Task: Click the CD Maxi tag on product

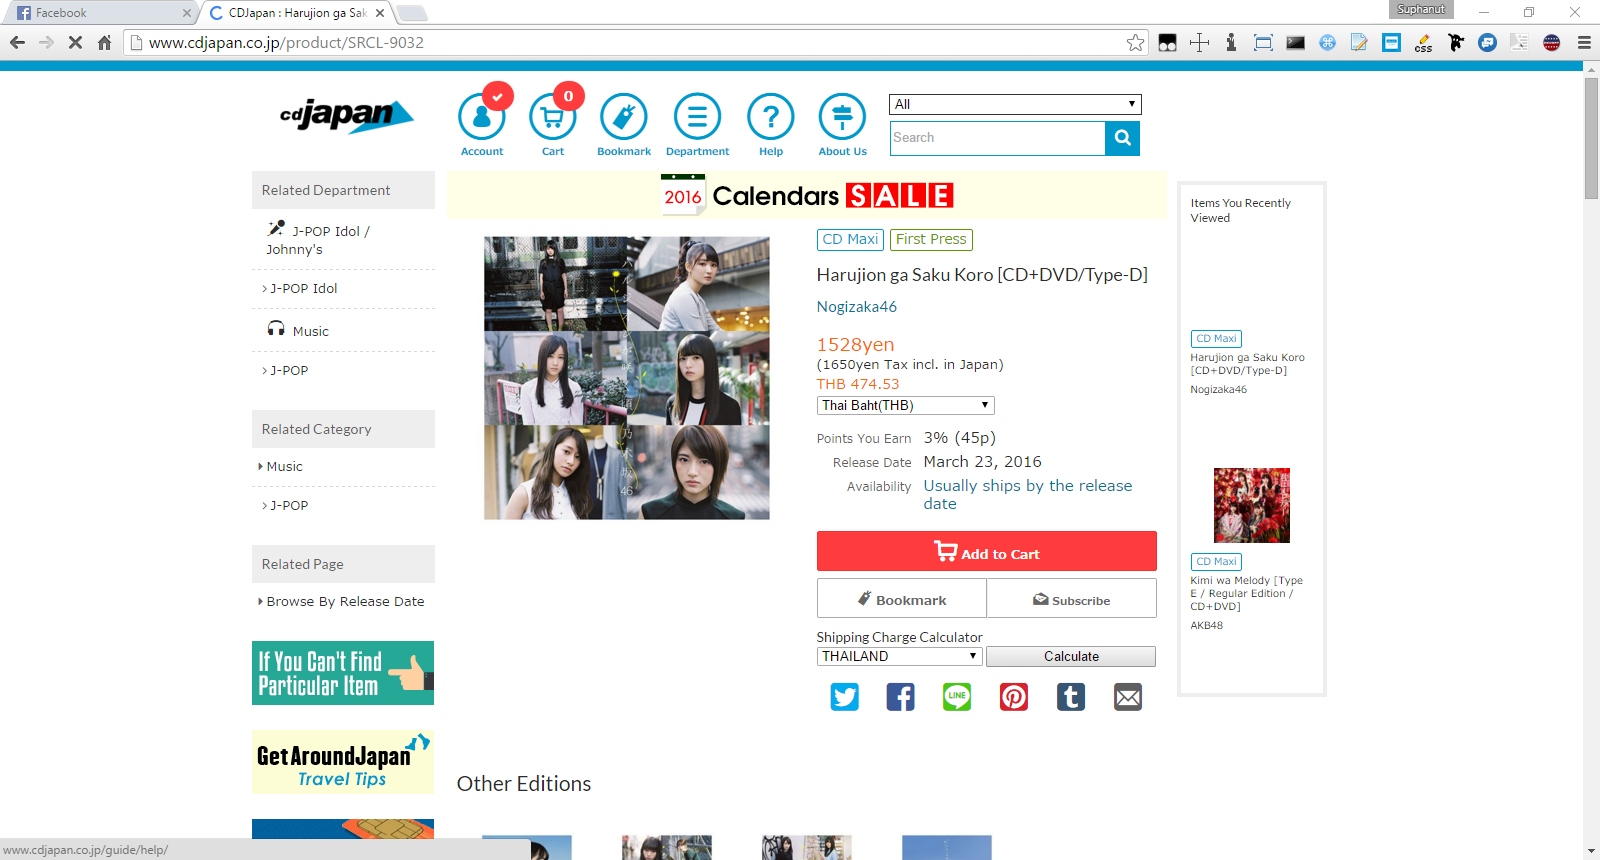Action: tap(850, 239)
